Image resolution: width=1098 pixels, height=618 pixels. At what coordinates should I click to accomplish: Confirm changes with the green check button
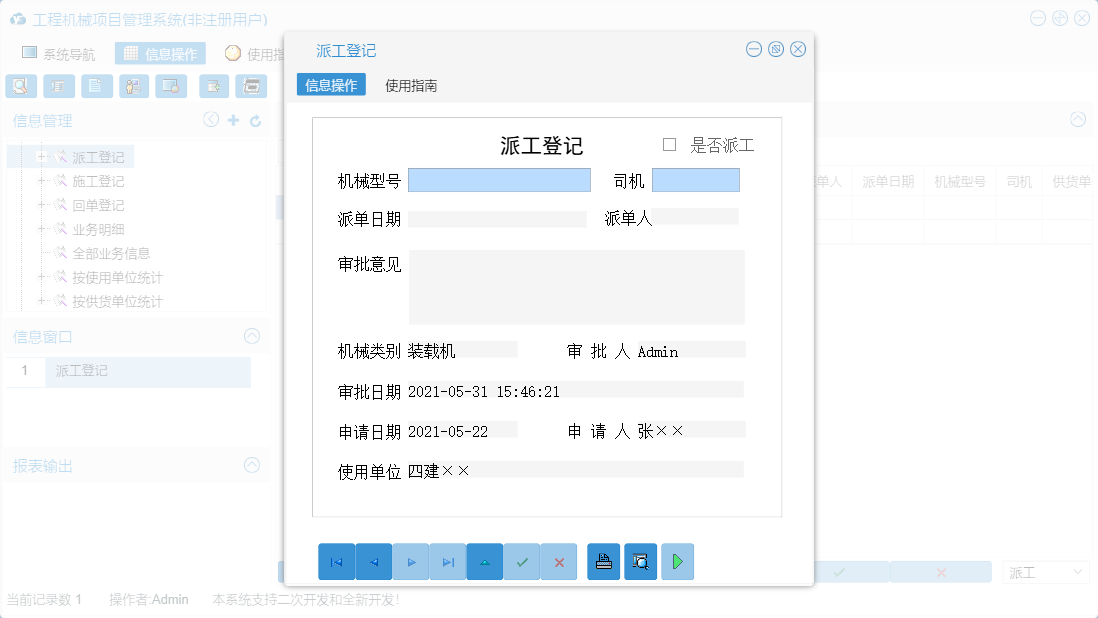[522, 561]
